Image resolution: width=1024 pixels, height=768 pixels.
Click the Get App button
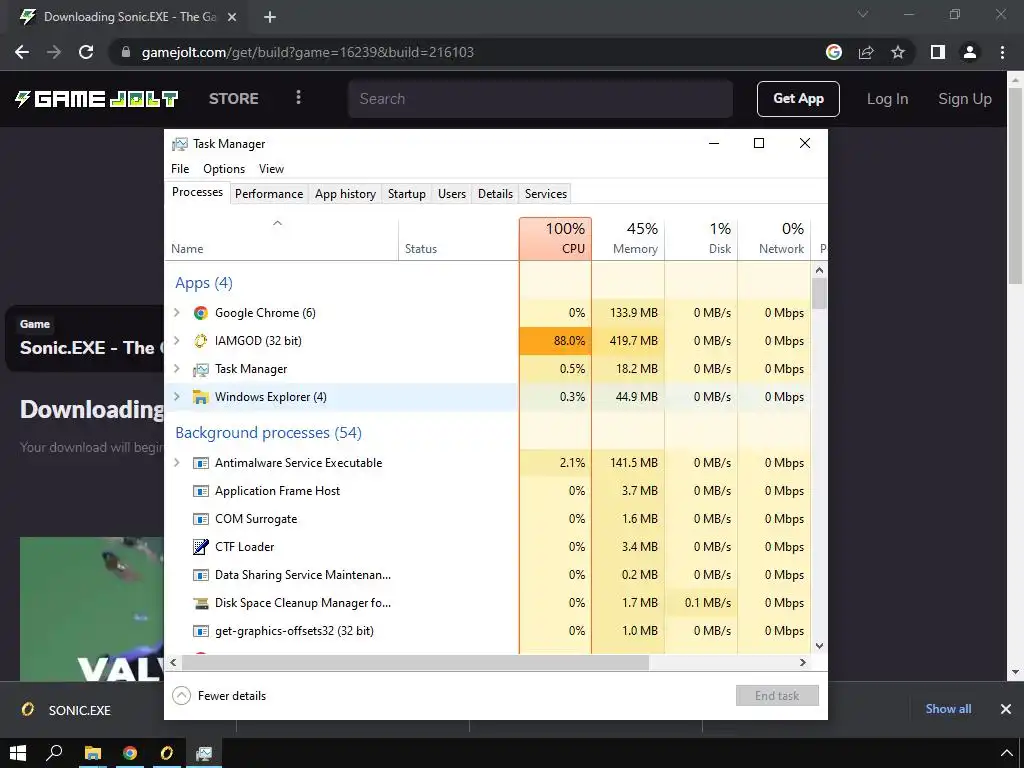pos(798,99)
